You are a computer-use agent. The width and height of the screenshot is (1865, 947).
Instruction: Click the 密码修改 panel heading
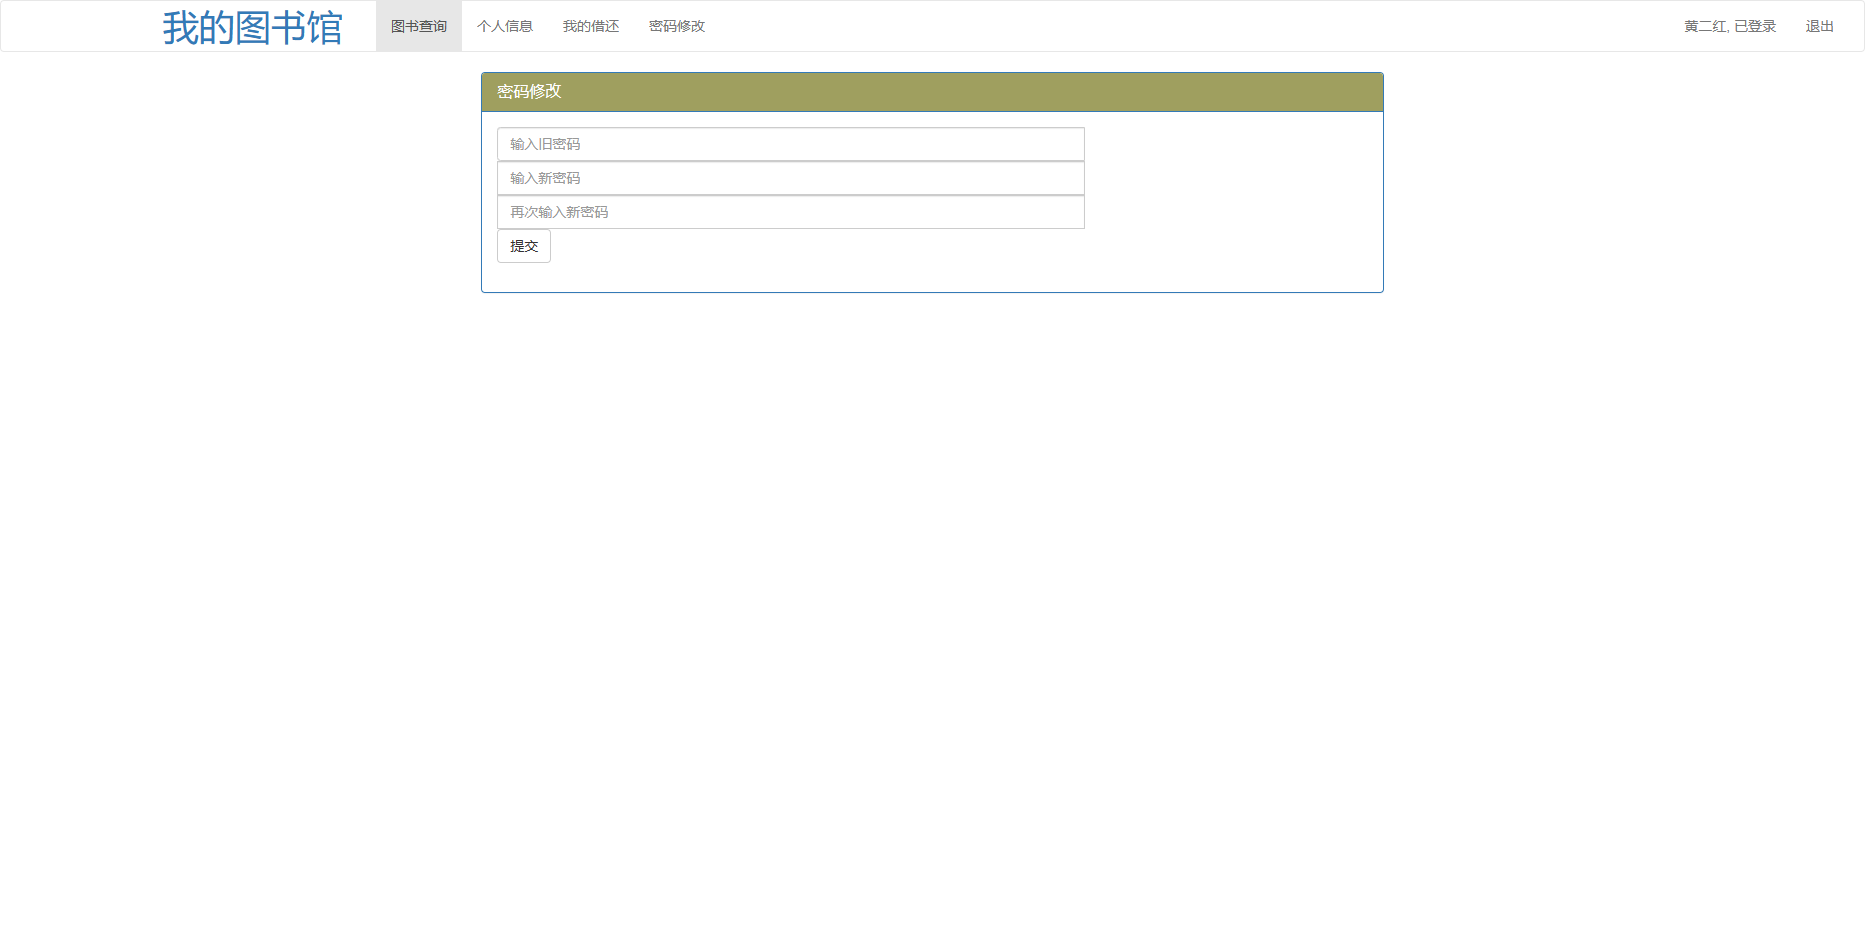click(529, 92)
